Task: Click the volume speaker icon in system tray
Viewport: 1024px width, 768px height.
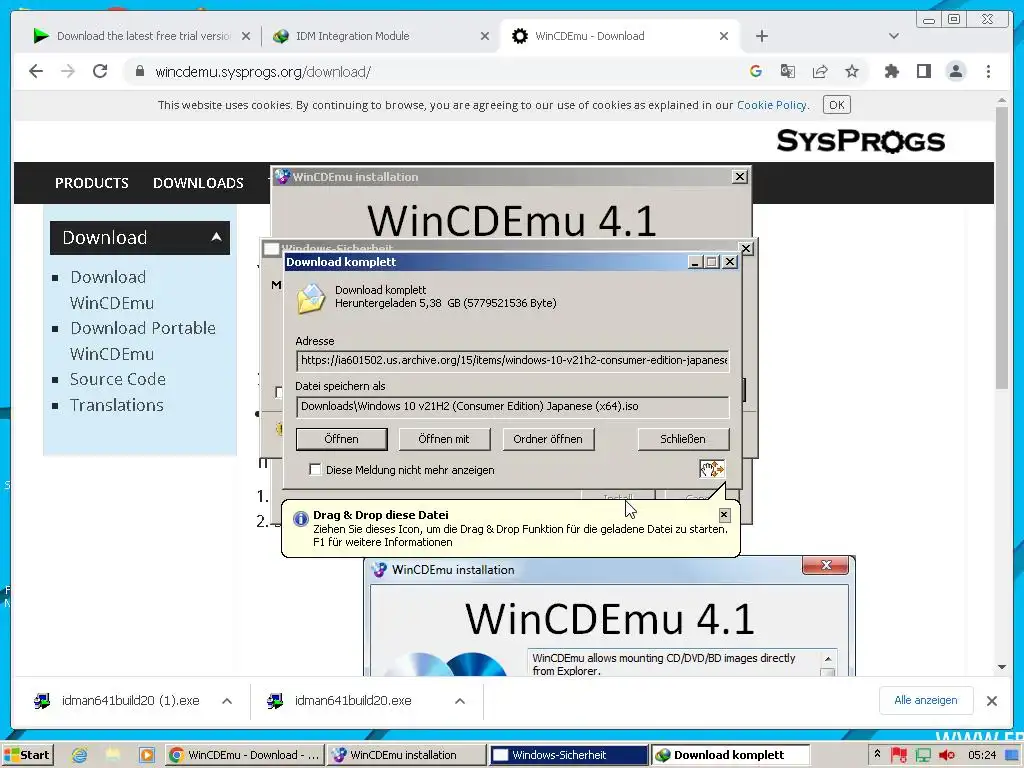Action: (x=947, y=755)
